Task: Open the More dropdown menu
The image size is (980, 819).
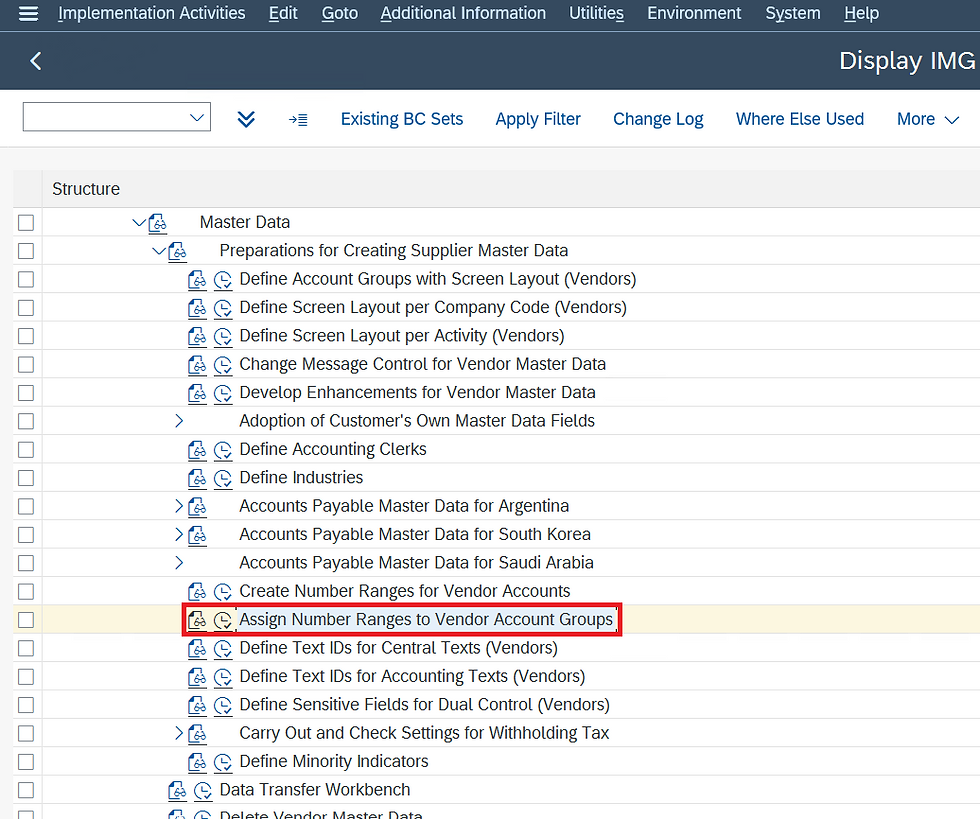Action: (x=928, y=119)
